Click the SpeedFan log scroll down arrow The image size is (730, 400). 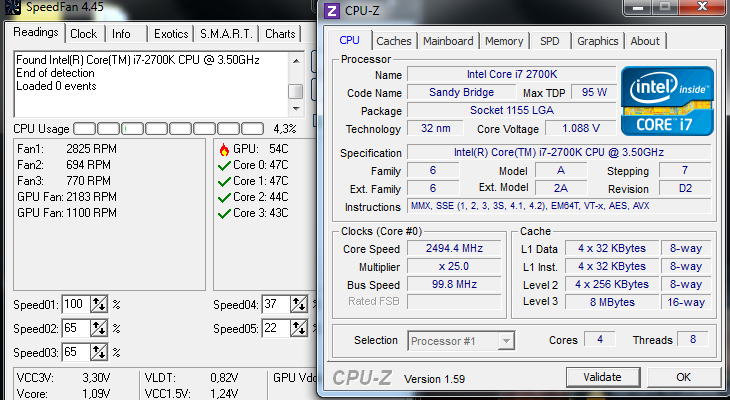coord(296,108)
